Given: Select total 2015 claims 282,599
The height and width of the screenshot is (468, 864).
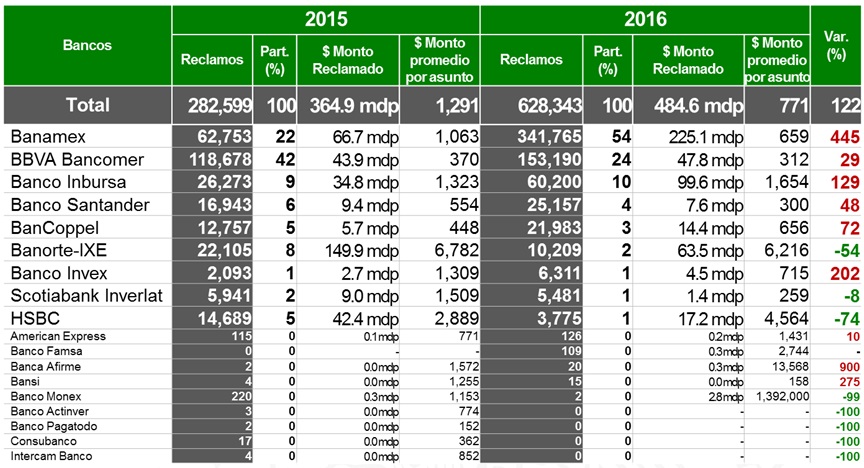Looking at the screenshot, I should (x=220, y=105).
